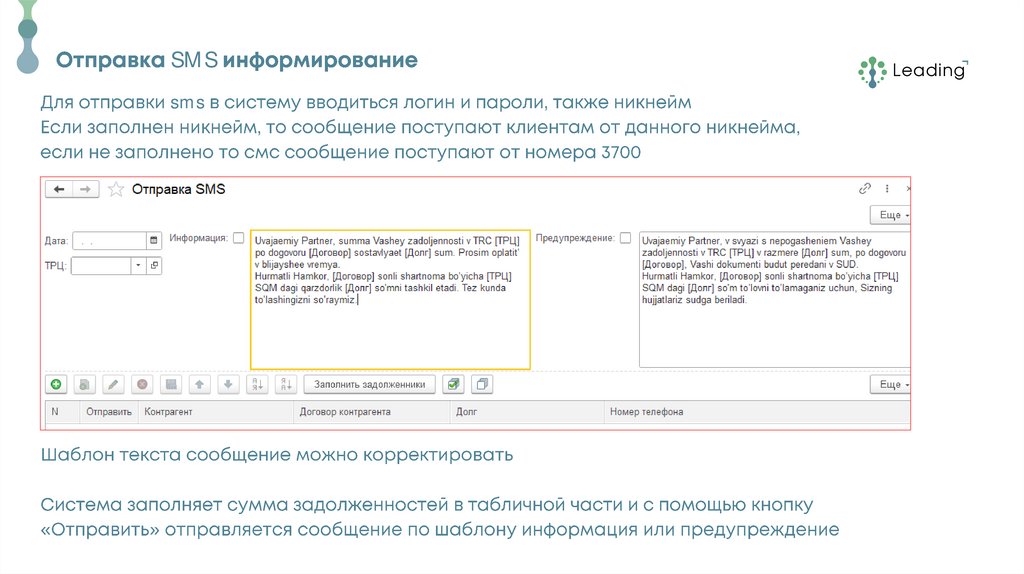Click the Leading logo

[x=913, y=71]
